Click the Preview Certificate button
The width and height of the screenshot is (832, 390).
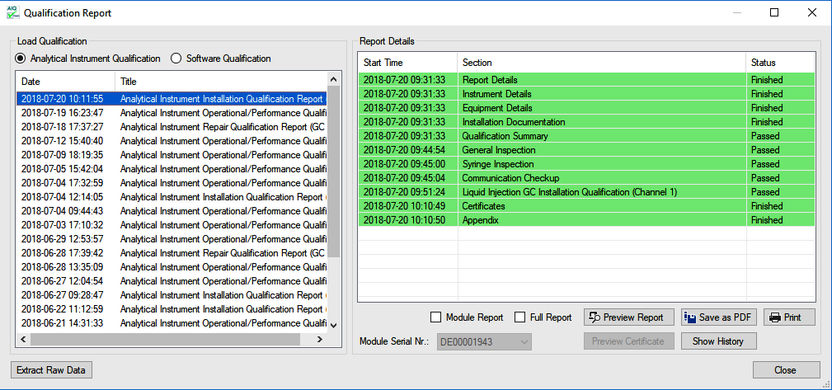(x=629, y=341)
